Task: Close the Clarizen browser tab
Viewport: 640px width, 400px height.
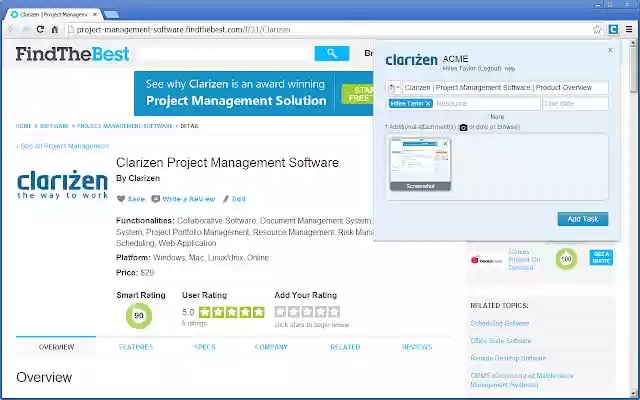Action: click(x=95, y=14)
